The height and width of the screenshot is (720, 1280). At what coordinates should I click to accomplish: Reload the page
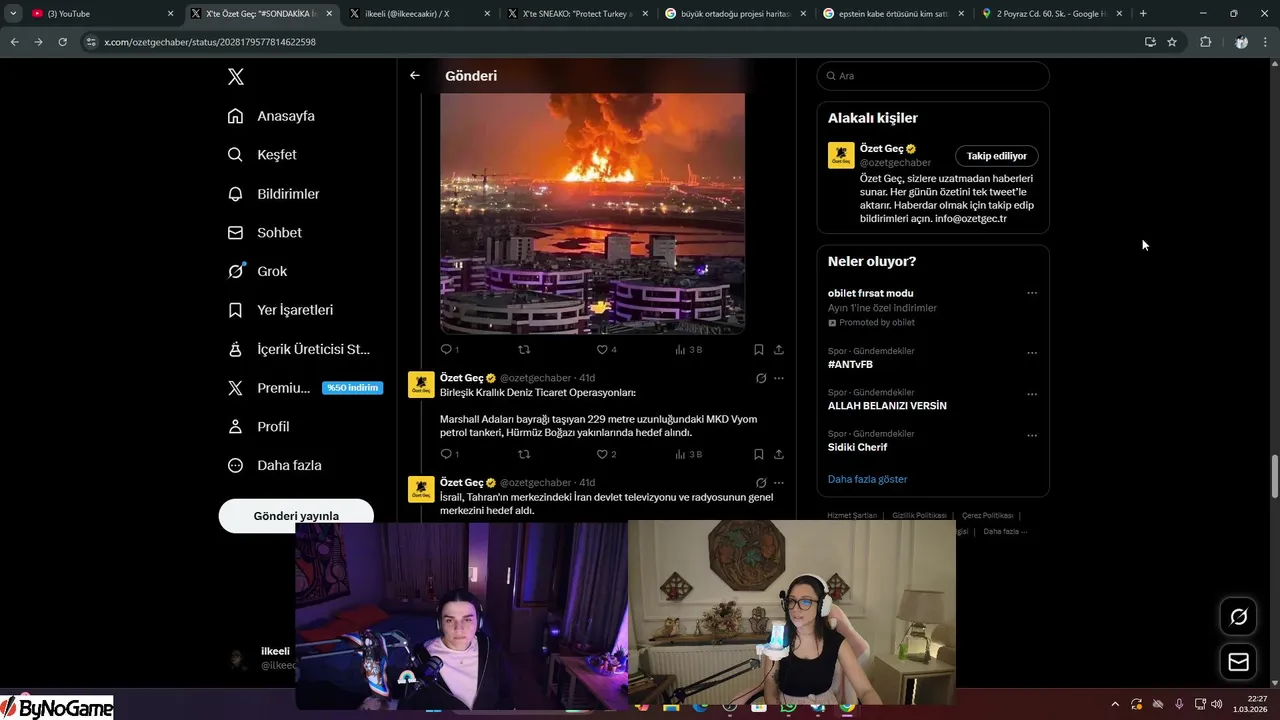point(62,42)
